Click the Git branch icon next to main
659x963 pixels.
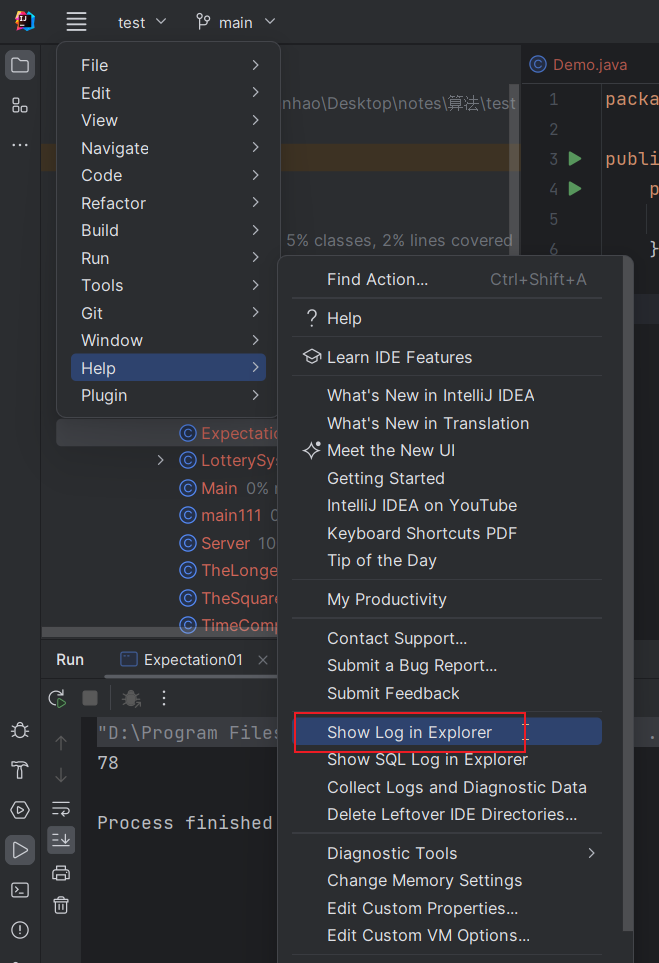(x=203, y=22)
